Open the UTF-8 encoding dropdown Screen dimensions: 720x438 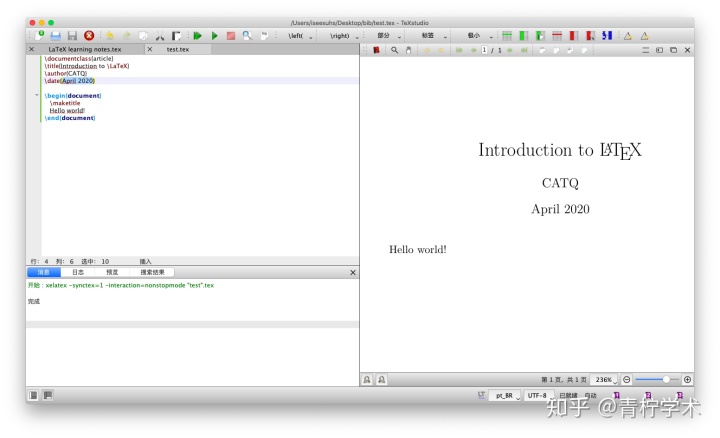click(539, 395)
